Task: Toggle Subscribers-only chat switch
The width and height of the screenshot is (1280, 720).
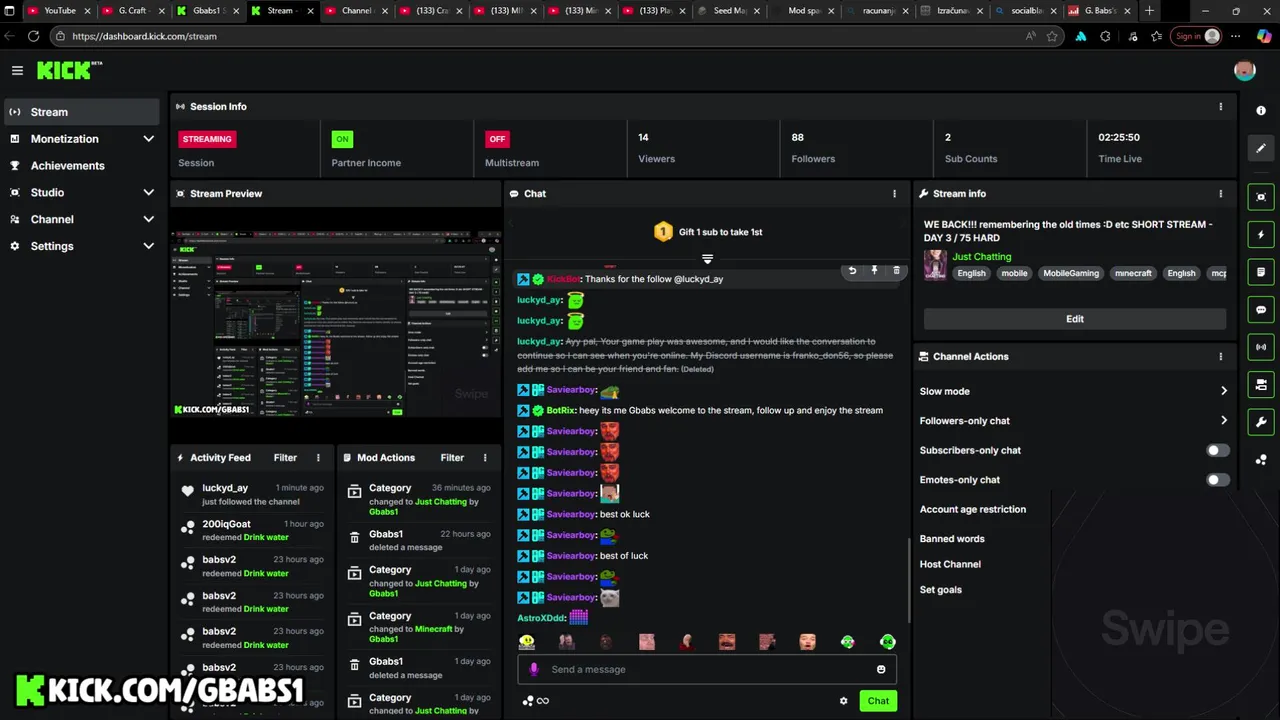Action: pos(1217,450)
